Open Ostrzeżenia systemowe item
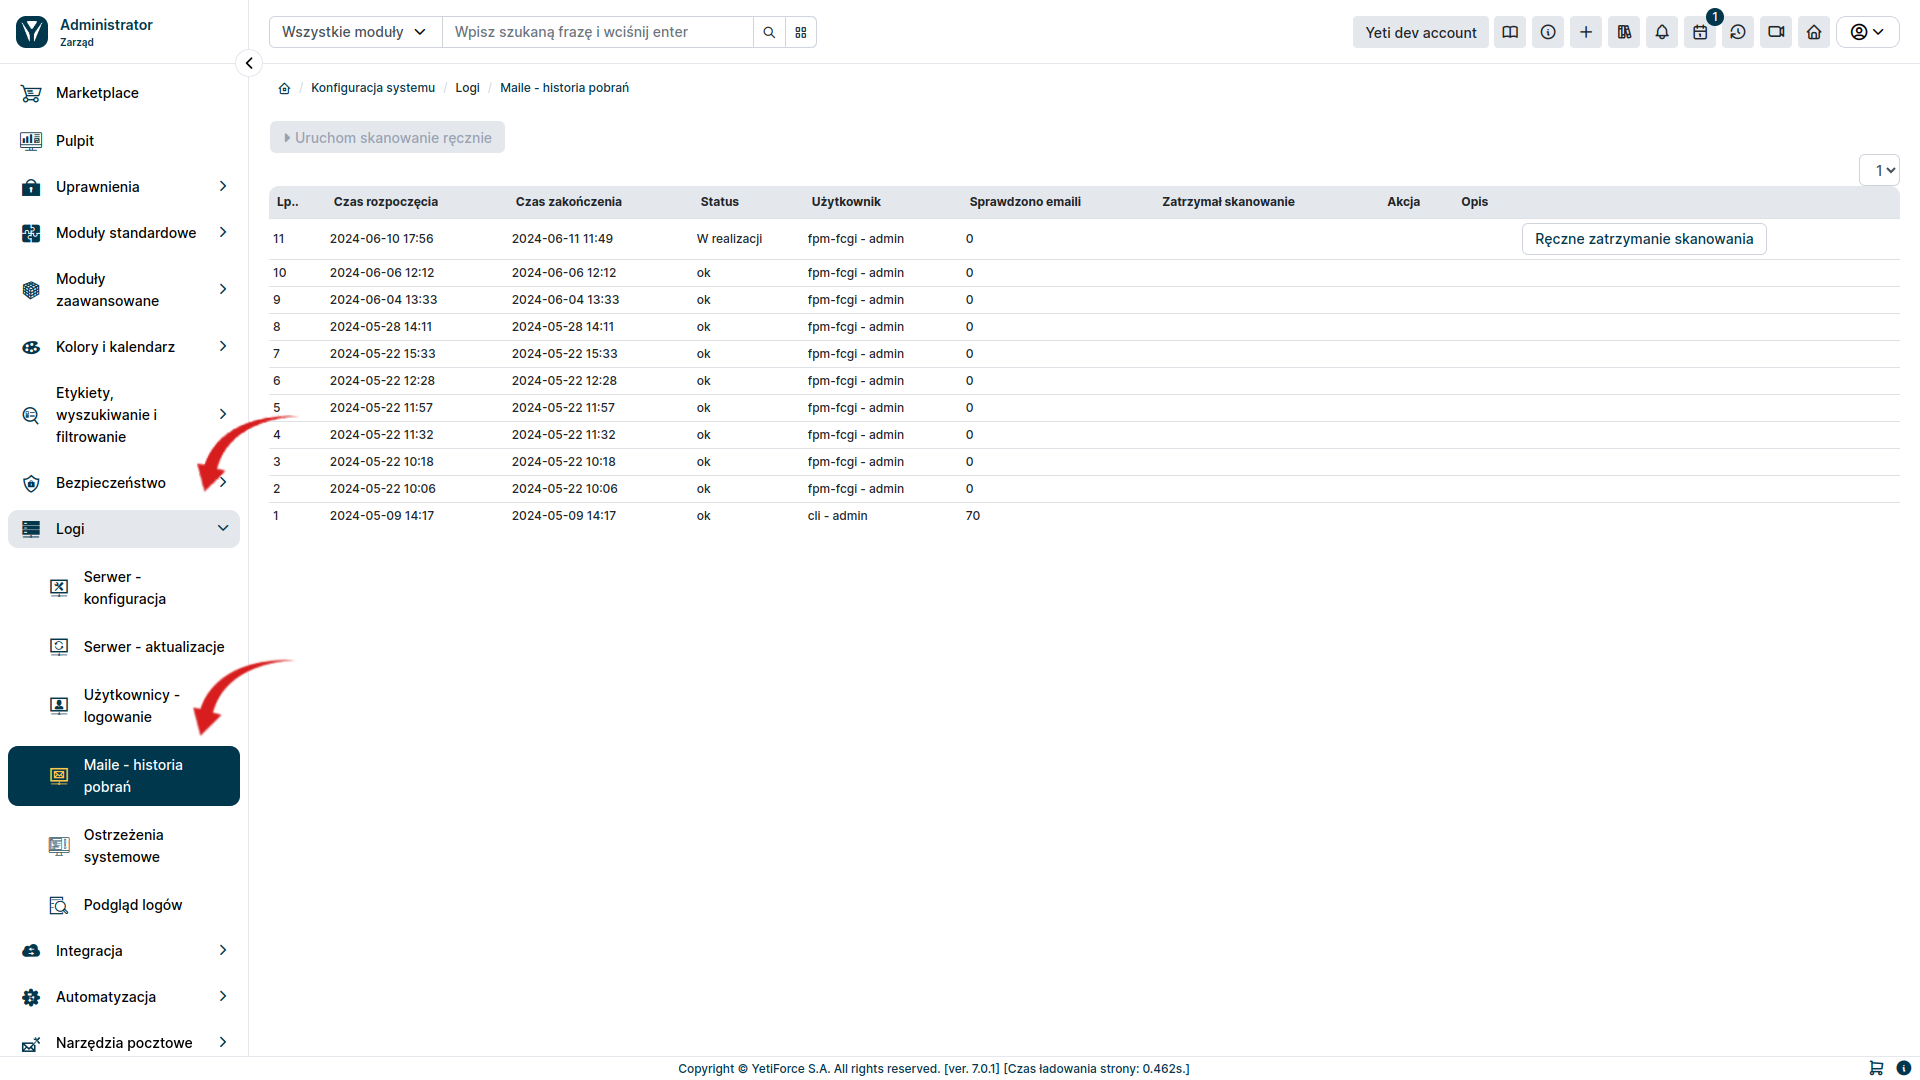The width and height of the screenshot is (1920, 1080). pos(124,846)
